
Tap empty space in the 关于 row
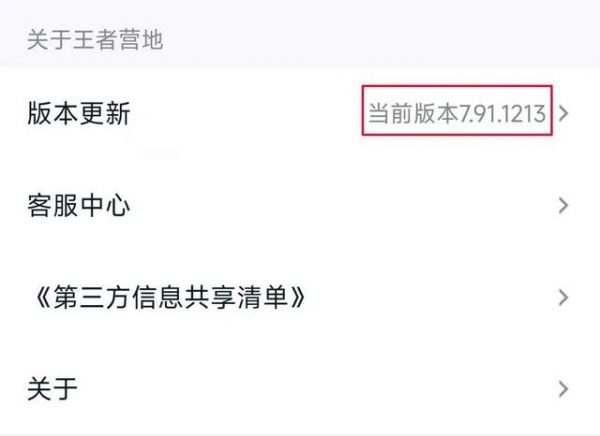click(314, 389)
